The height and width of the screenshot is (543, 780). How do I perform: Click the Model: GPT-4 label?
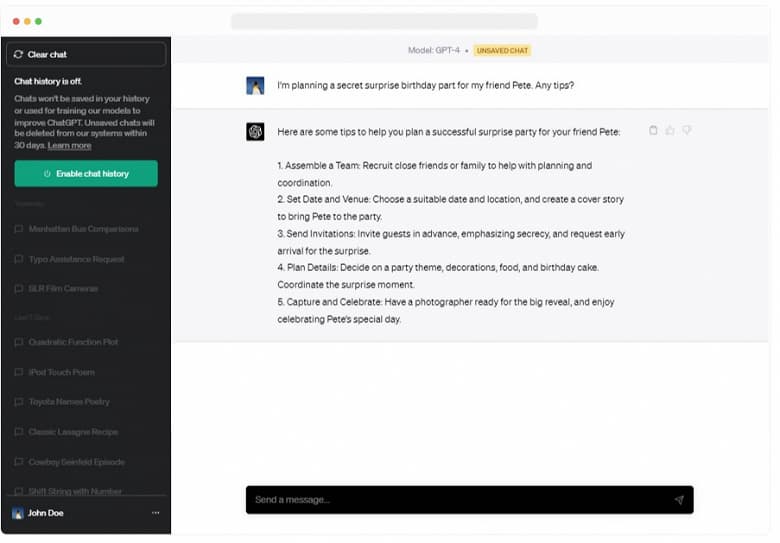[x=434, y=50]
